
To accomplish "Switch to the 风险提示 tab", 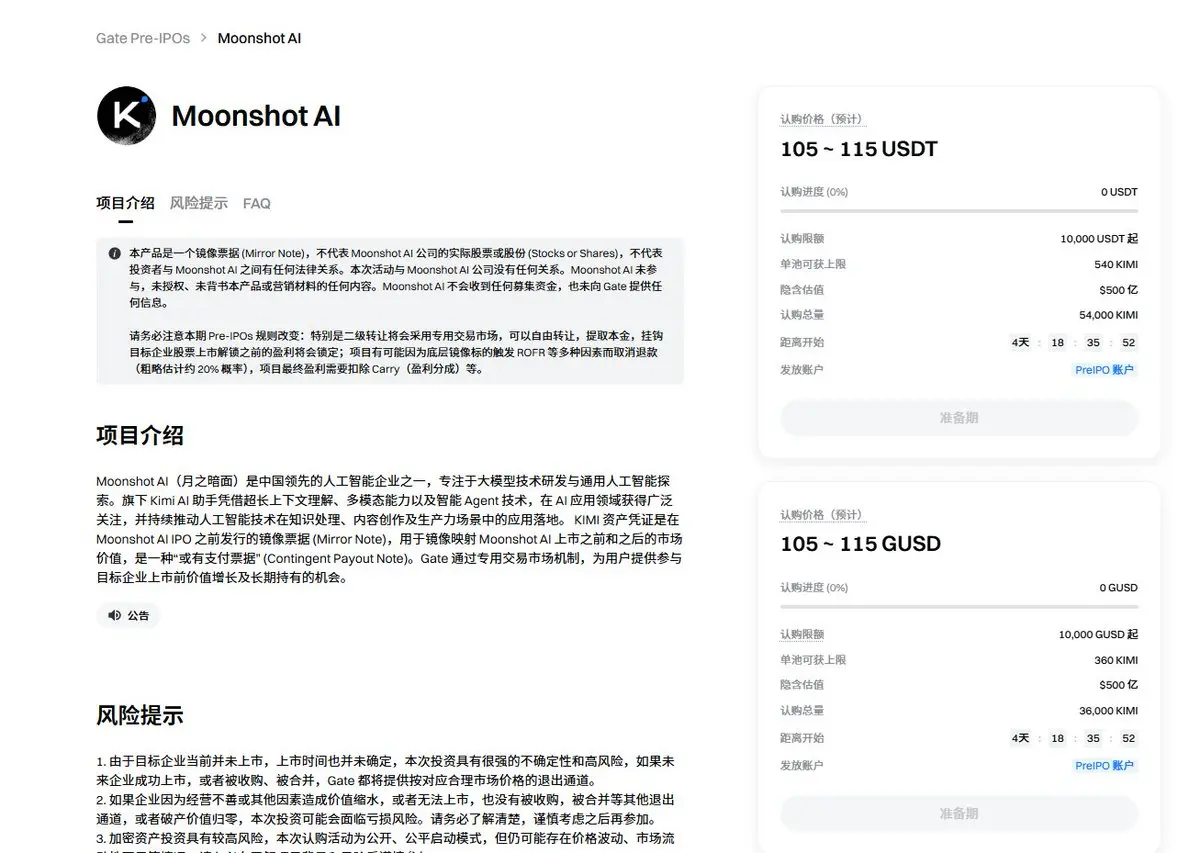I will 198,203.
